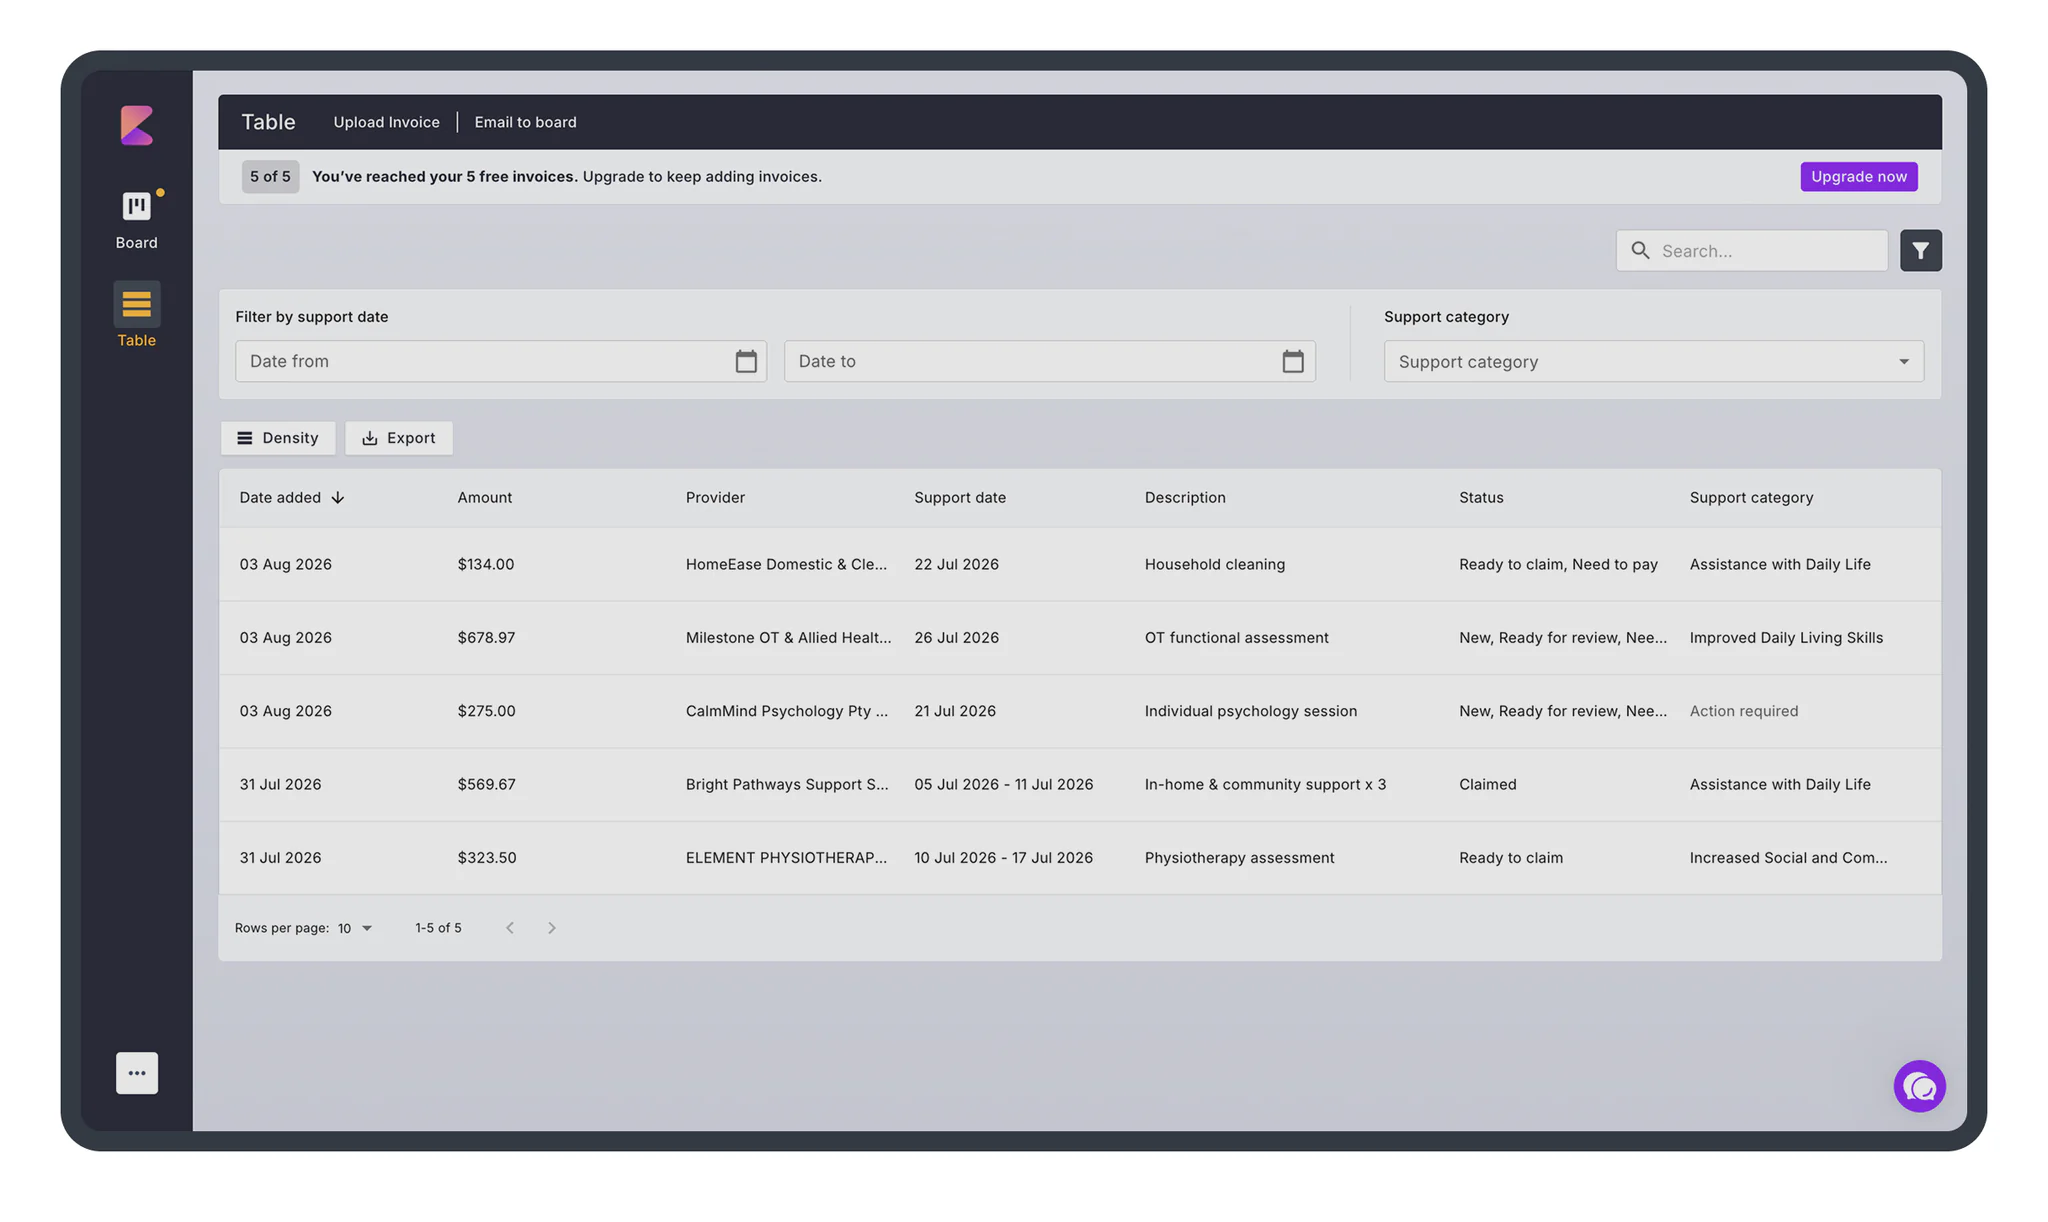Image resolution: width=2048 pixels, height=1222 pixels.
Task: Sort by the Provider column header
Action: point(715,498)
